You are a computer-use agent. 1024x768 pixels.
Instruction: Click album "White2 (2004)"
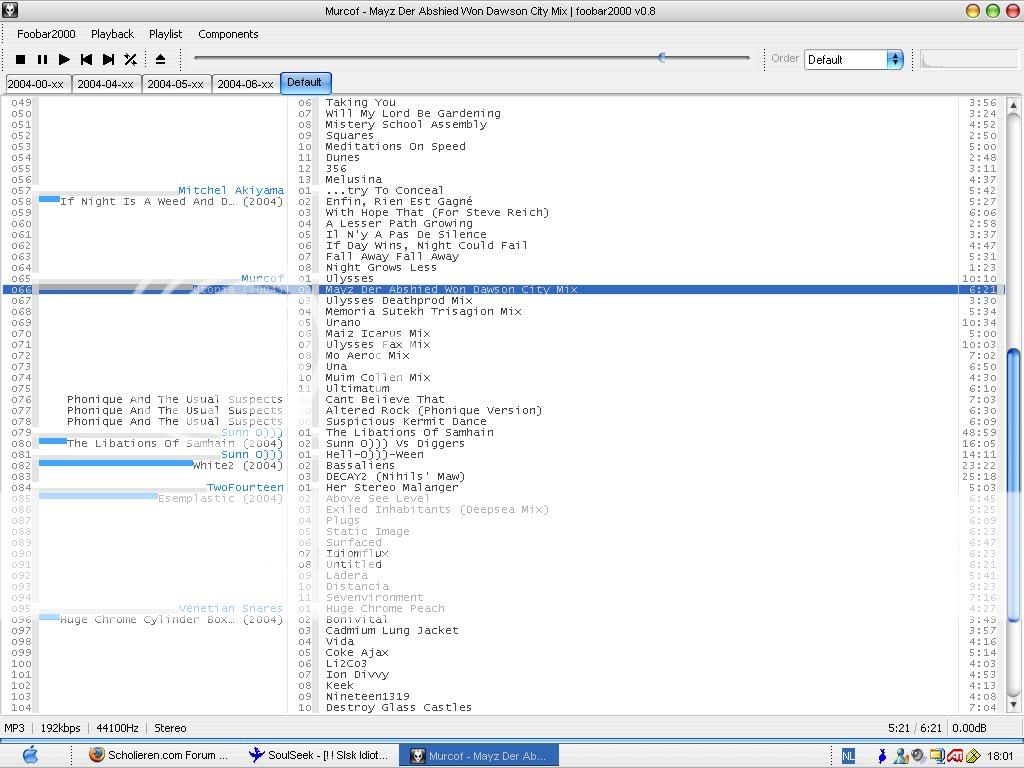[238, 466]
